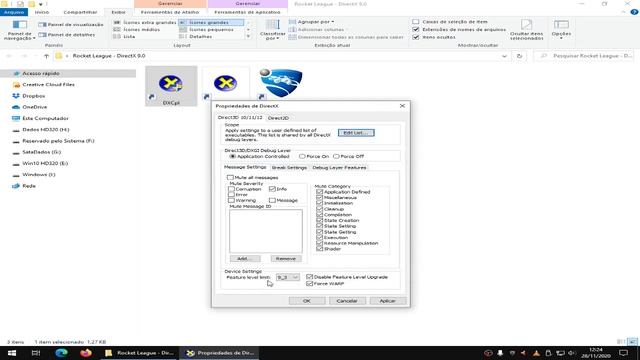The width and height of the screenshot is (640, 360).
Task: Click Ocultar itens selecionados icon
Action: click(x=527, y=29)
